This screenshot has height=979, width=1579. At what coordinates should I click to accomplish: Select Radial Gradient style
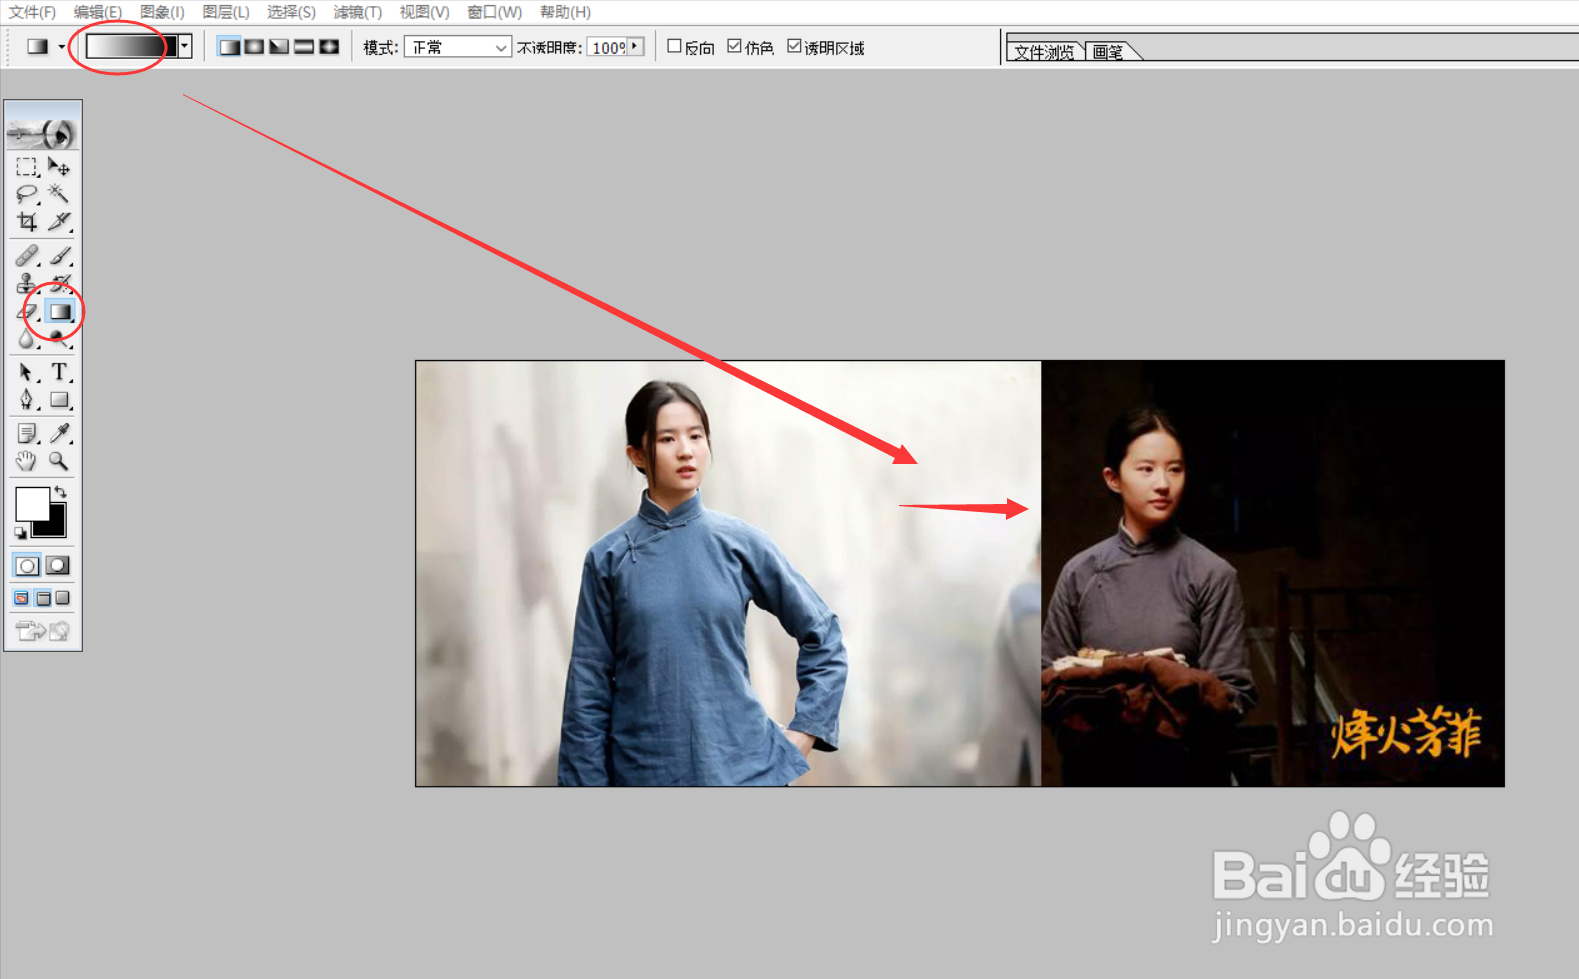pos(254,47)
